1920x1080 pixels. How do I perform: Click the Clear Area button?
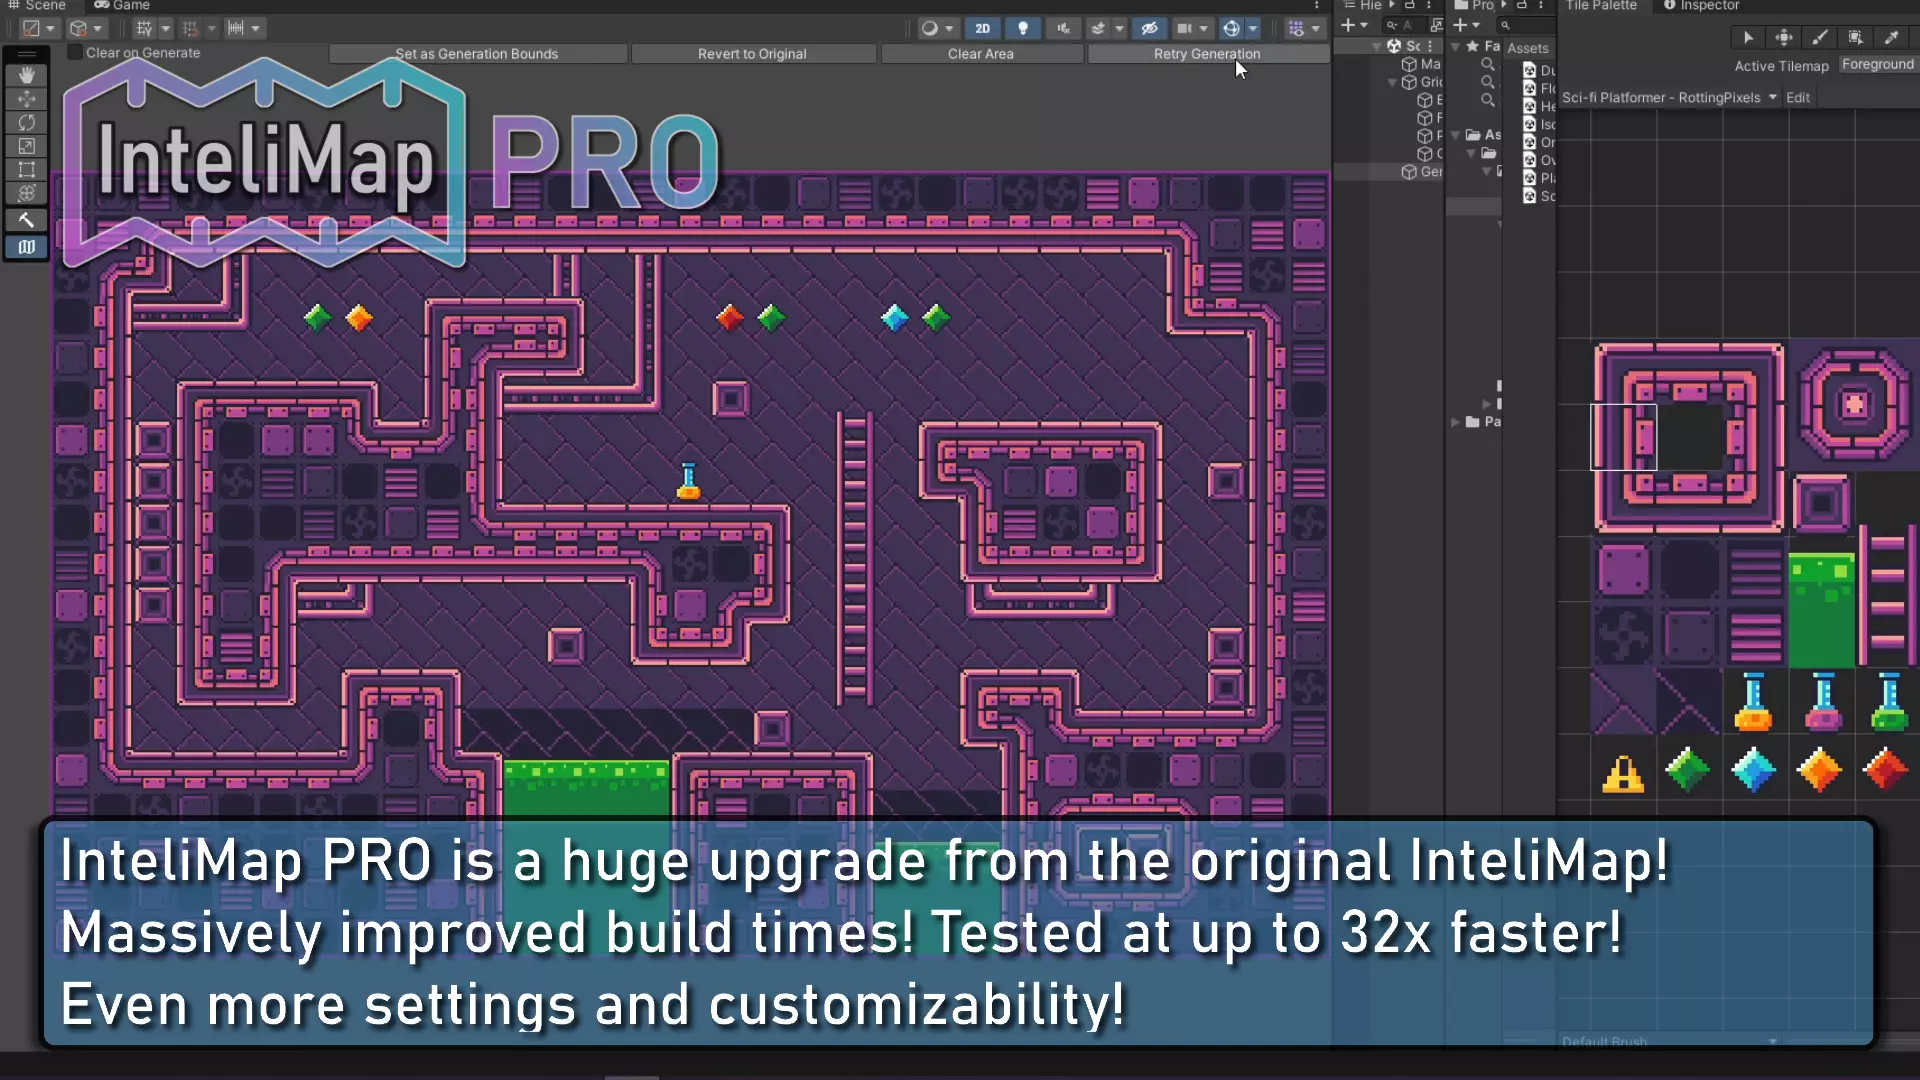[x=981, y=54]
